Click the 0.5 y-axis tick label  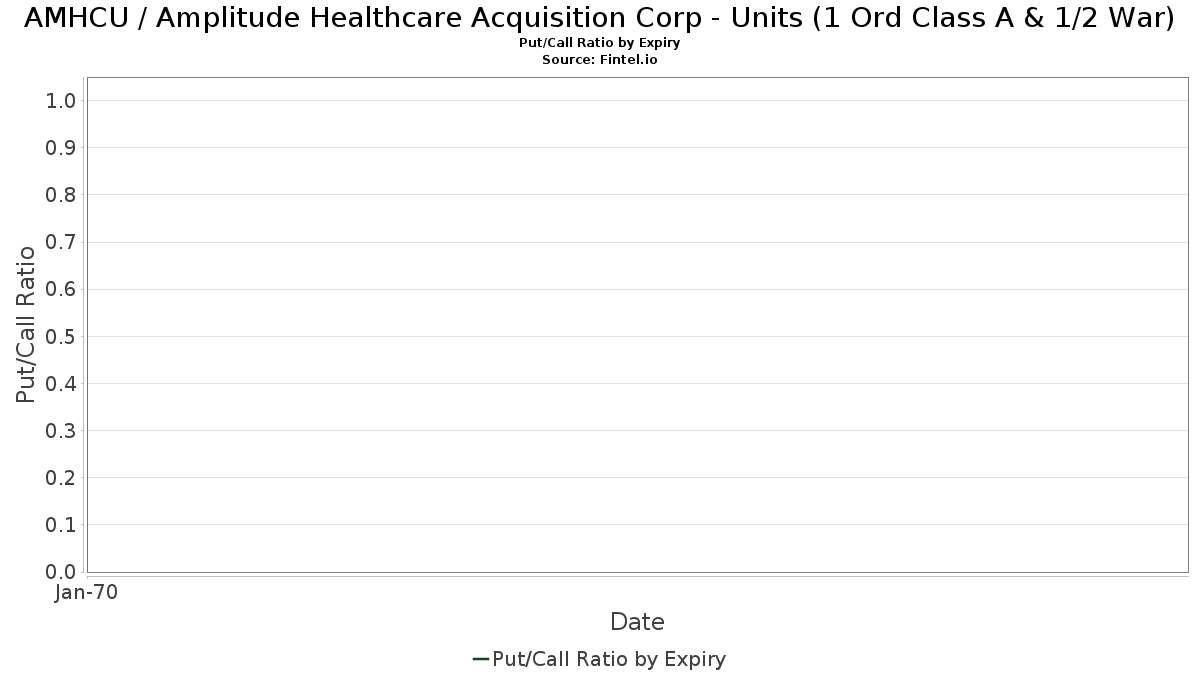point(61,336)
